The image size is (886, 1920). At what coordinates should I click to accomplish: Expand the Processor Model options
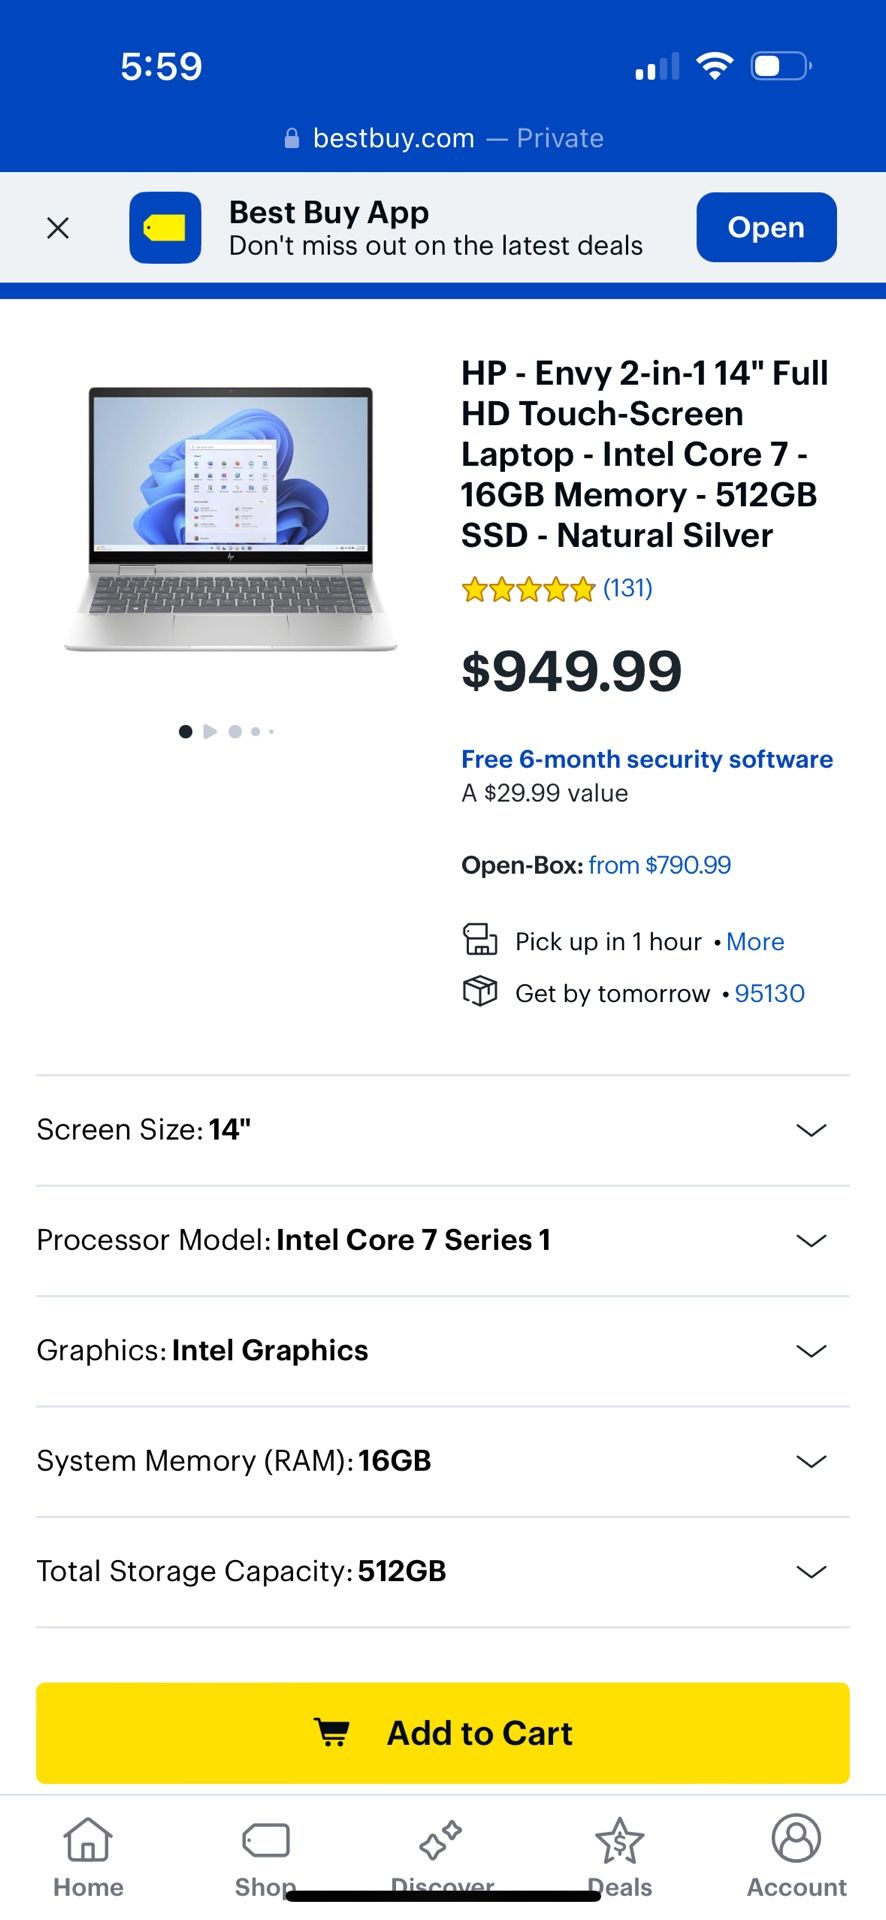point(811,1241)
